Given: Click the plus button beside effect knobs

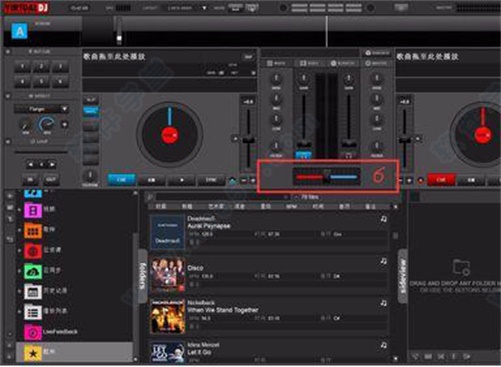Looking at the screenshot, I should [65, 125].
